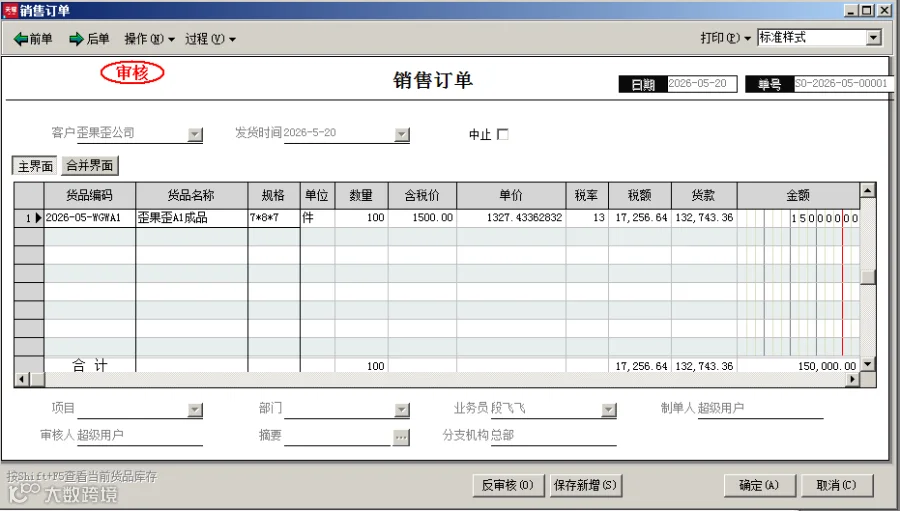Click the row 1 金额 digit grid cell

click(798, 218)
